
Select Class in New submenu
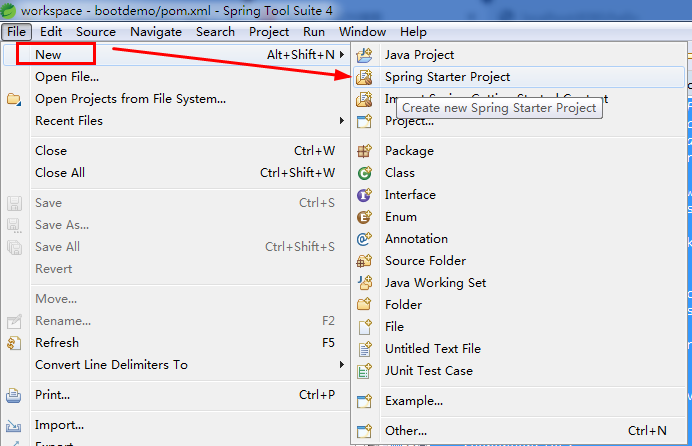pos(519,173)
